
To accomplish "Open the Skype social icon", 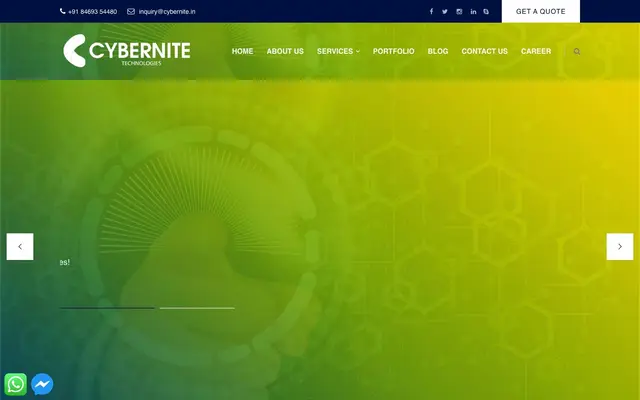I will click(486, 11).
